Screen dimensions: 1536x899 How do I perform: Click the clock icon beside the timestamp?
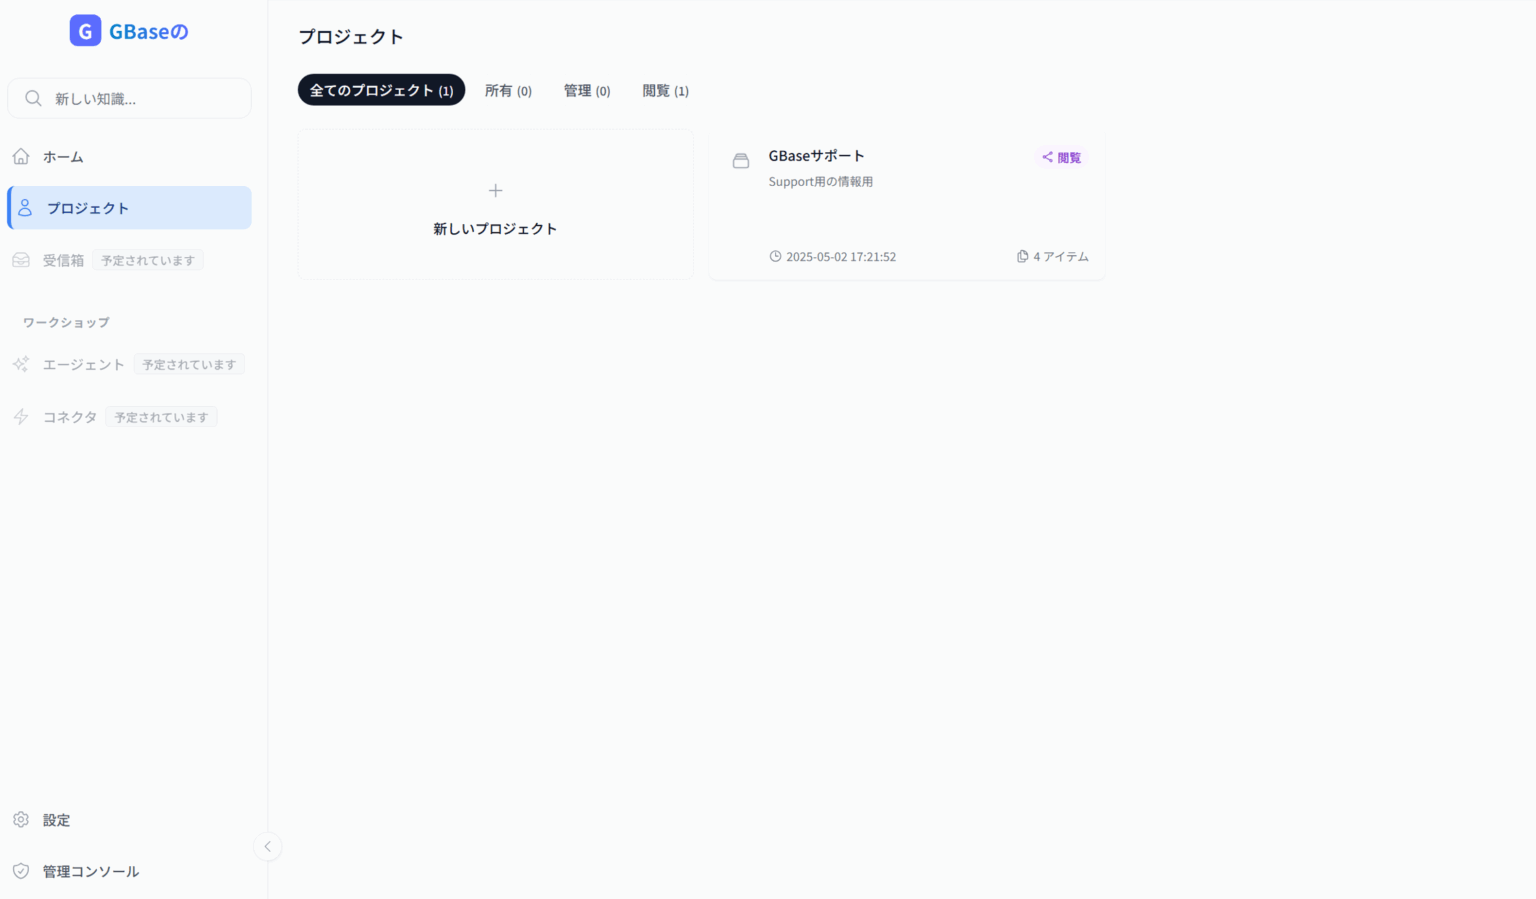coord(775,256)
